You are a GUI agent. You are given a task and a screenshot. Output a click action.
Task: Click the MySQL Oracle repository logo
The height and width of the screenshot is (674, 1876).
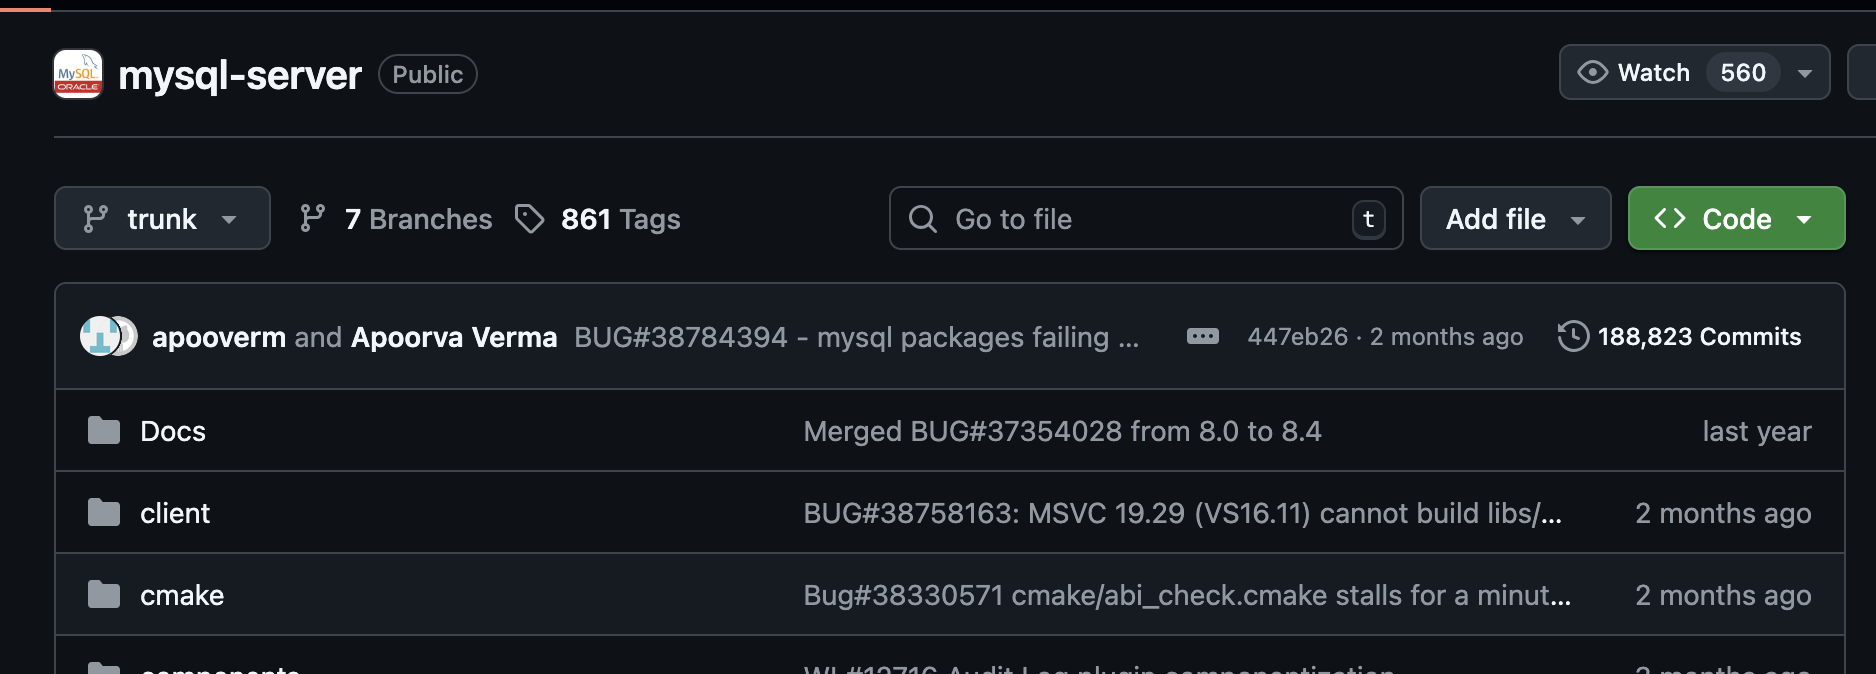point(77,74)
